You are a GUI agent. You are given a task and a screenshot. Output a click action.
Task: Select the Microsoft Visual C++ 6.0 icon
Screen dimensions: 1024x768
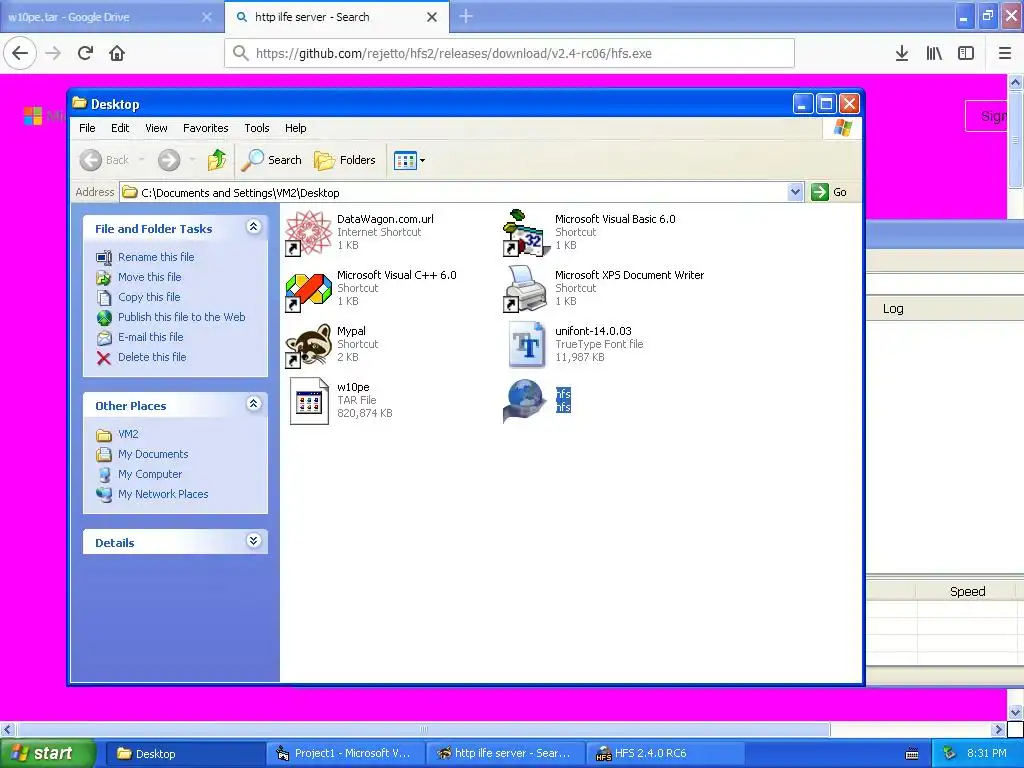point(308,289)
